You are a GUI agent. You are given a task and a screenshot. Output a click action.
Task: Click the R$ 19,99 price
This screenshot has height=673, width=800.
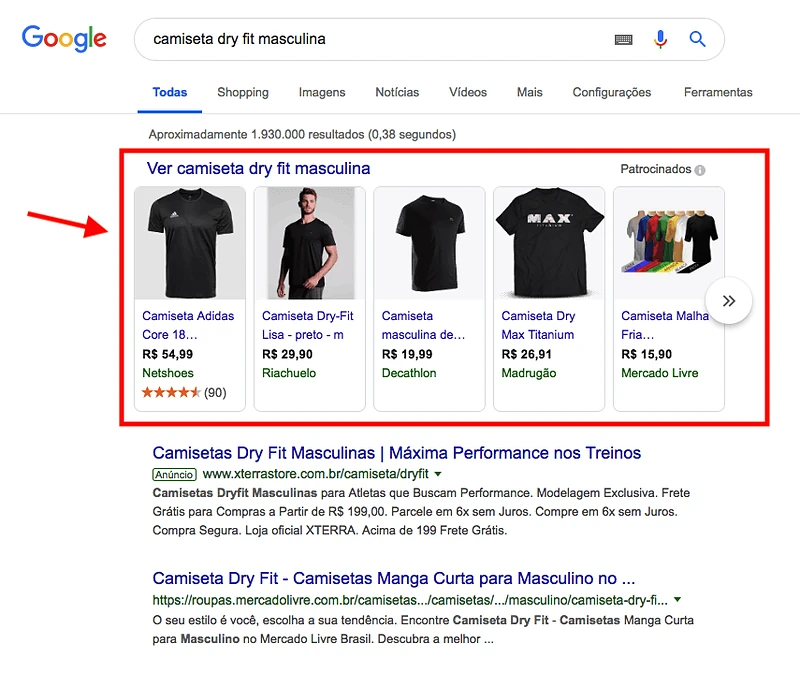tap(407, 354)
